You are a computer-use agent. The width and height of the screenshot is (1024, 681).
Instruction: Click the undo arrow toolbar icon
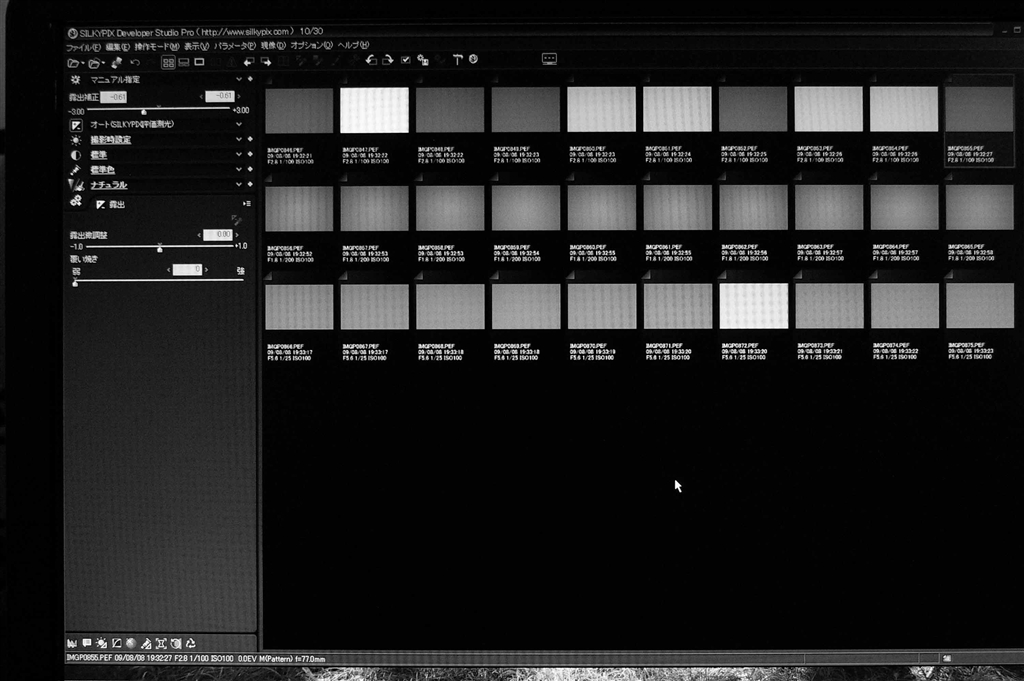coord(135,63)
